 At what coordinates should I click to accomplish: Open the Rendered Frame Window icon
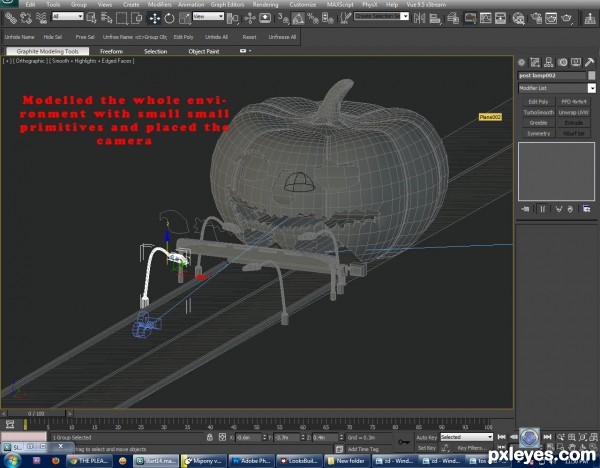pos(551,18)
